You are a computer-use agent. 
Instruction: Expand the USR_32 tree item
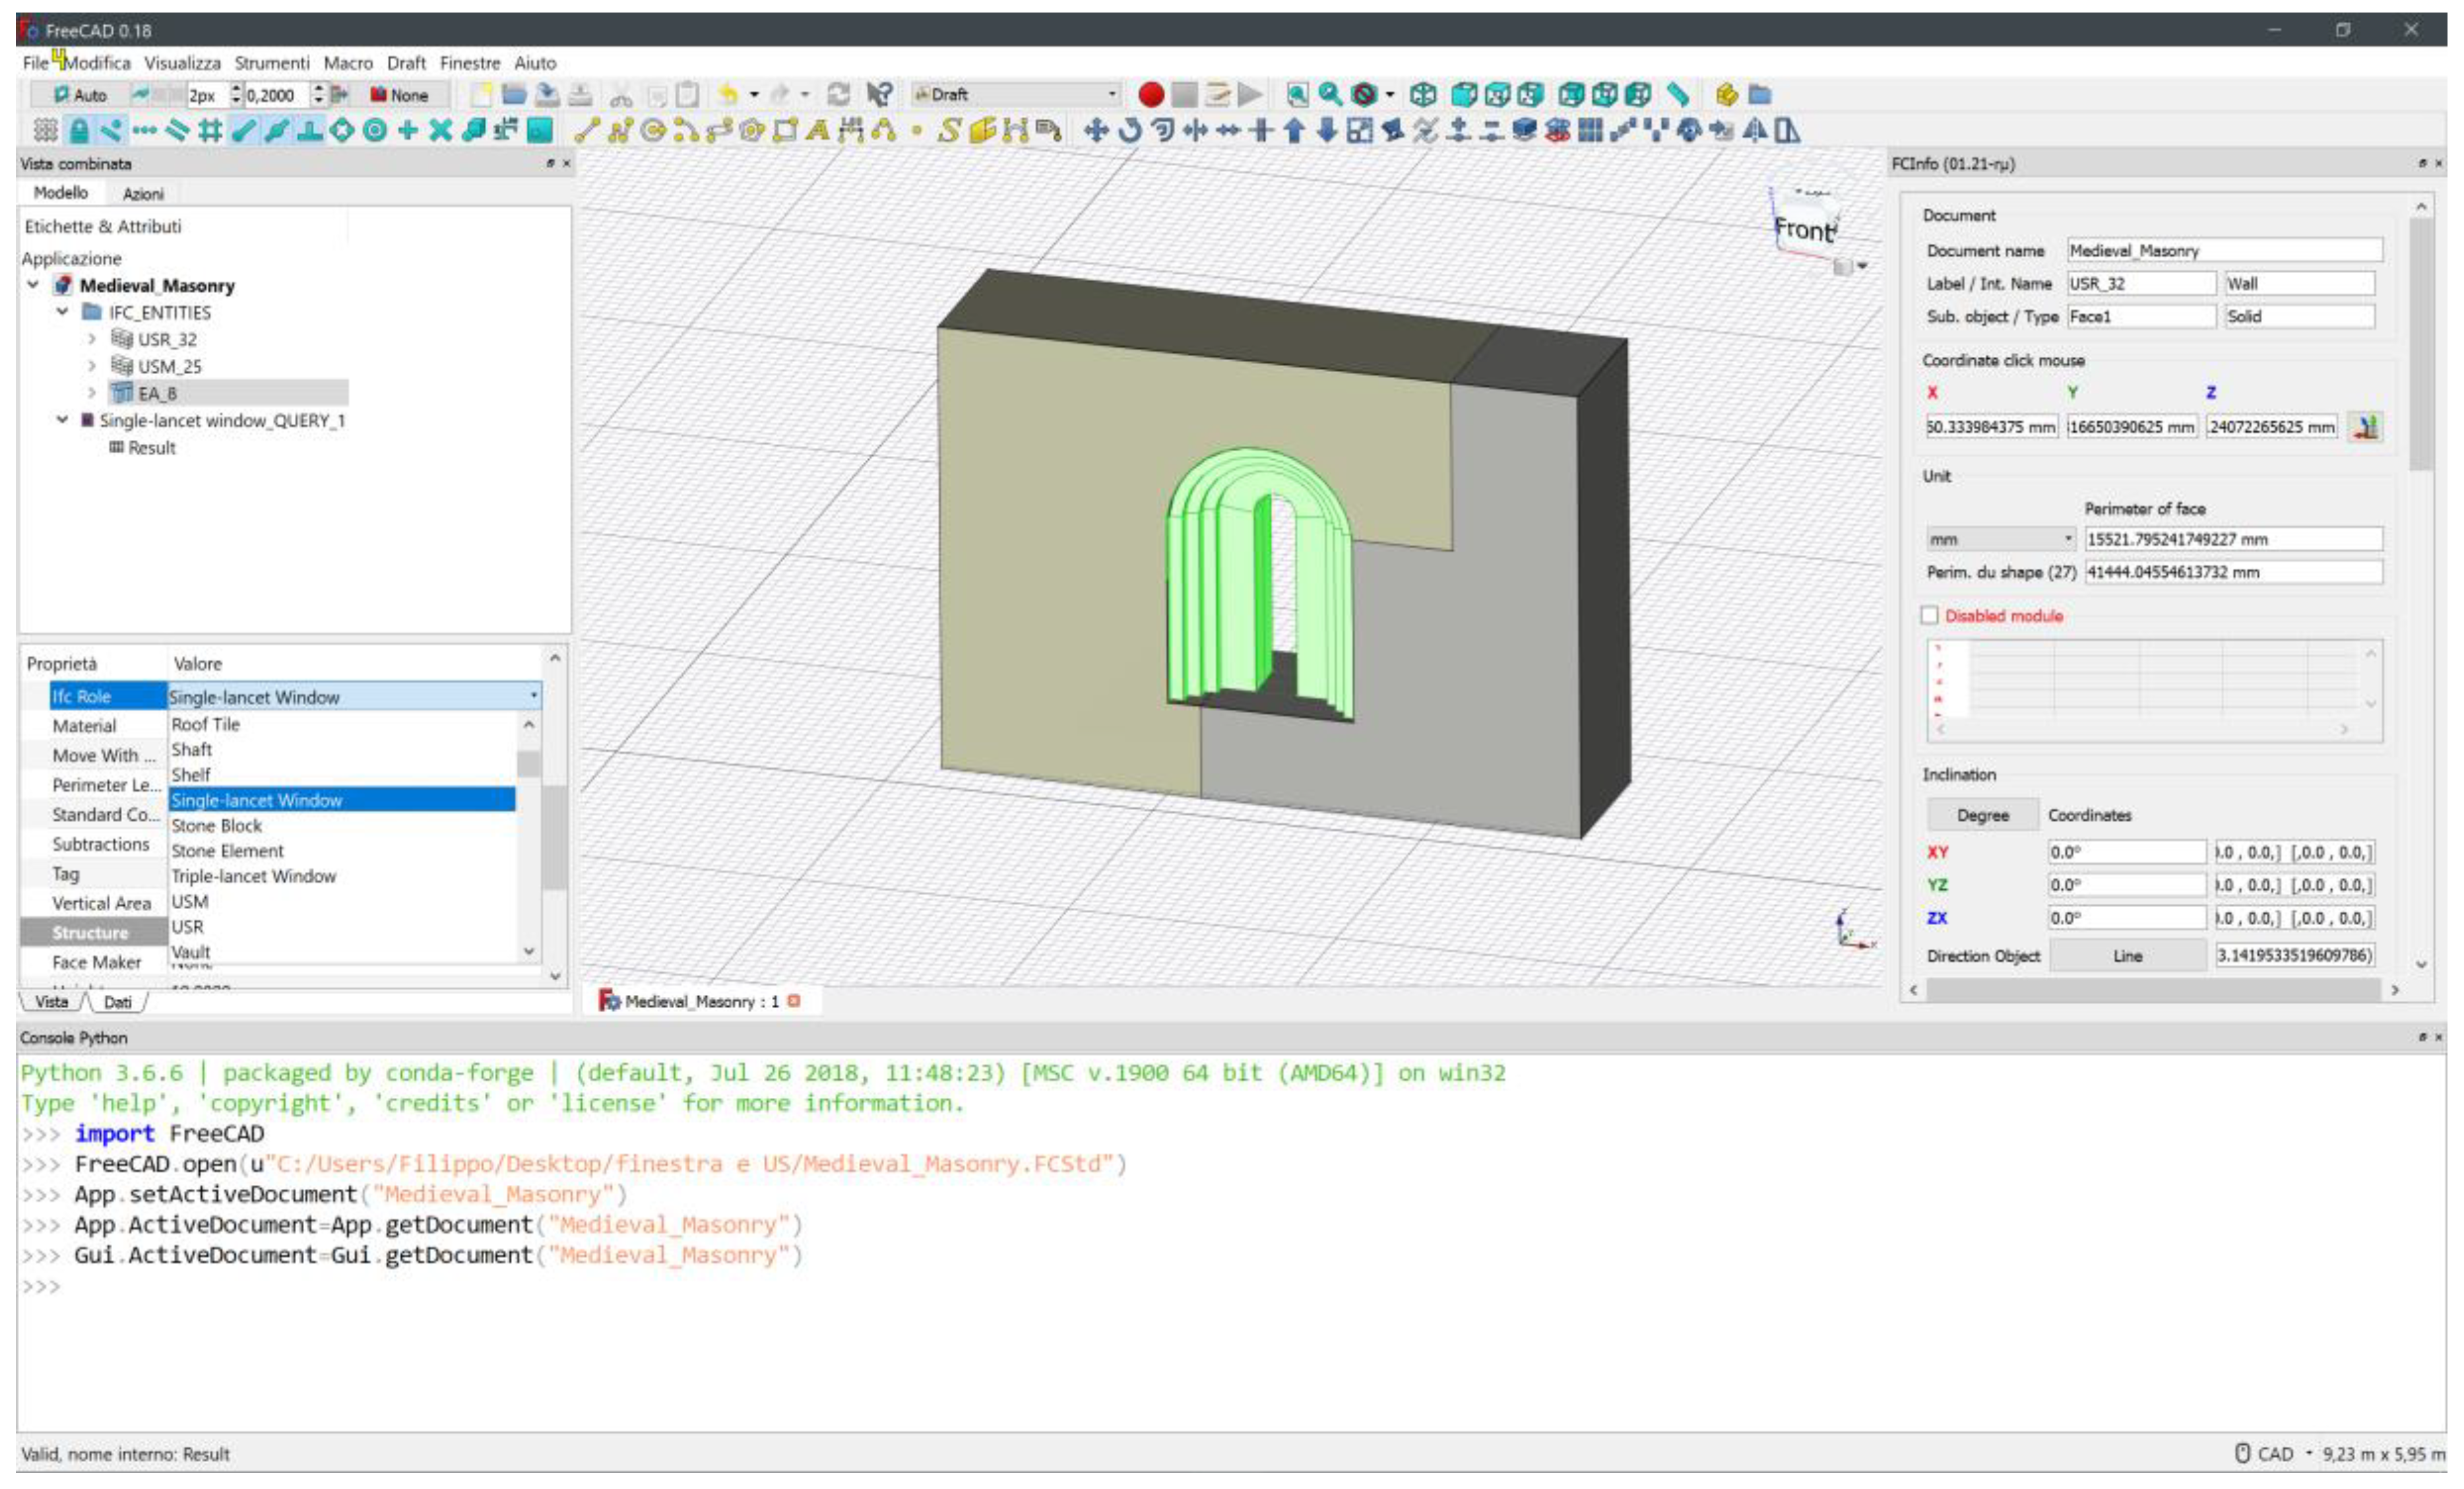[92, 340]
